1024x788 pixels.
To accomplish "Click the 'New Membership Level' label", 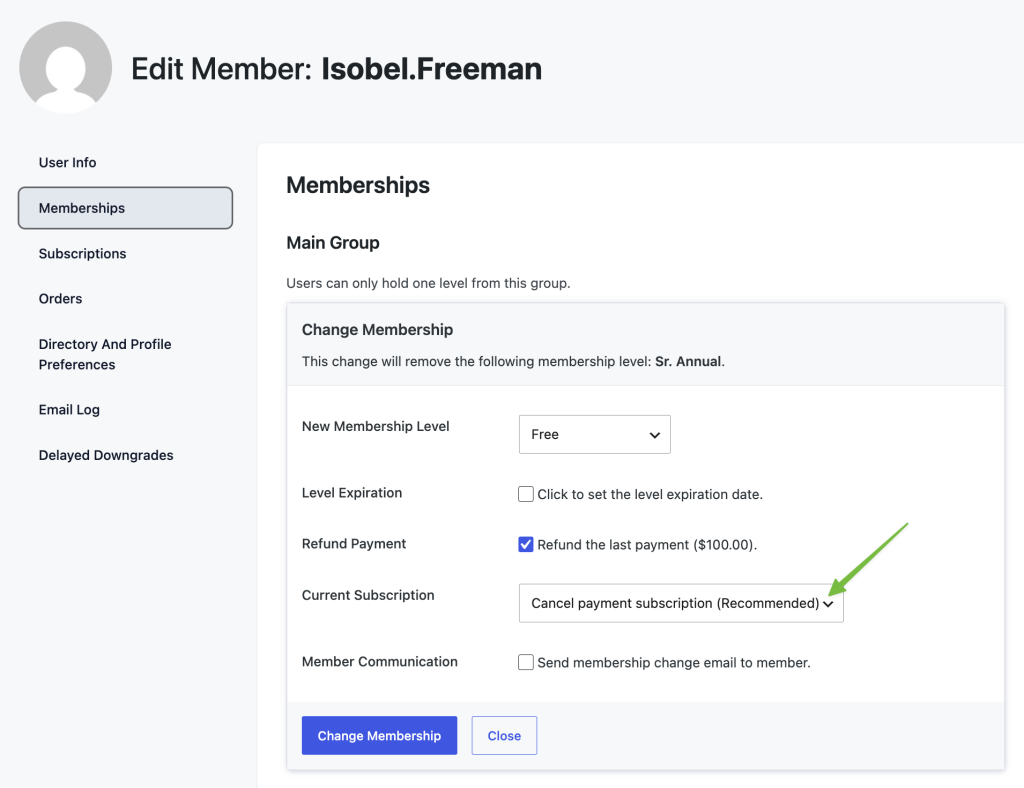I will pos(376,426).
